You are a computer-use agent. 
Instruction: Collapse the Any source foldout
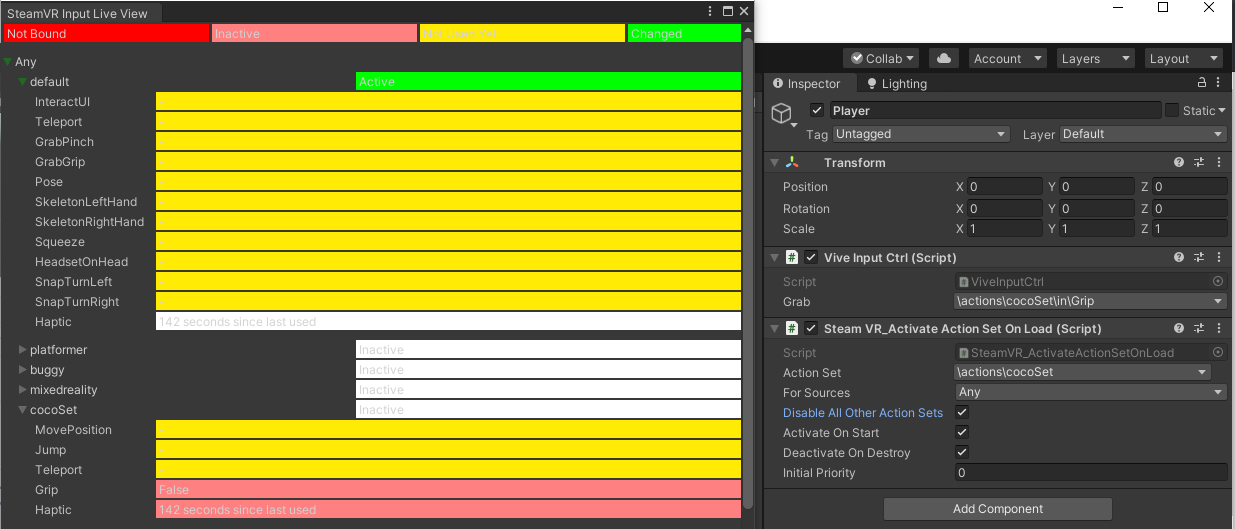[x=8, y=62]
